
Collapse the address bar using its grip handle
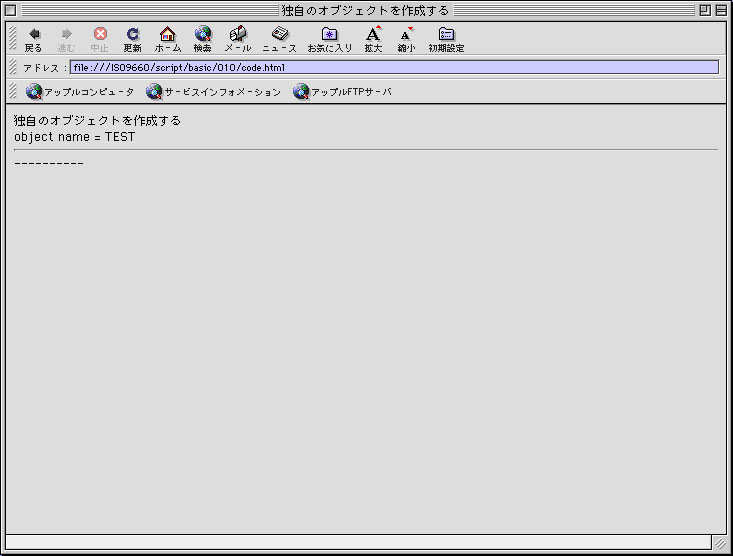(12, 68)
